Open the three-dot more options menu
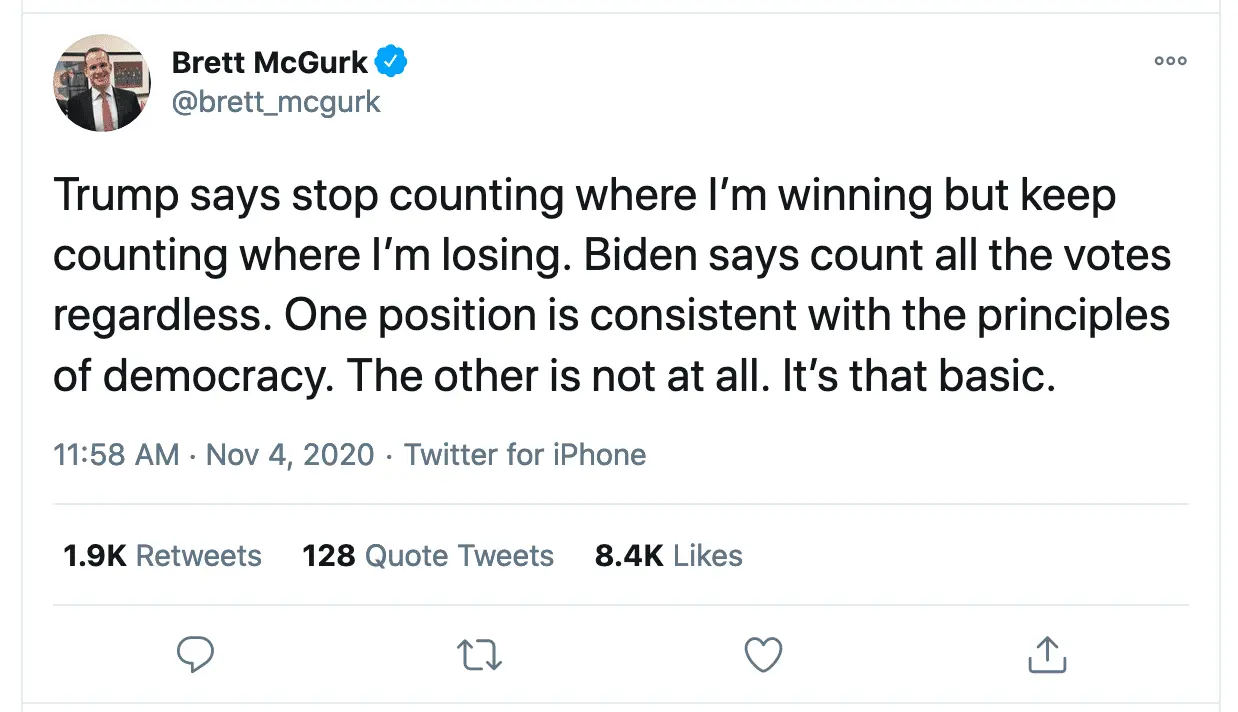1238x712 pixels. point(1170,61)
